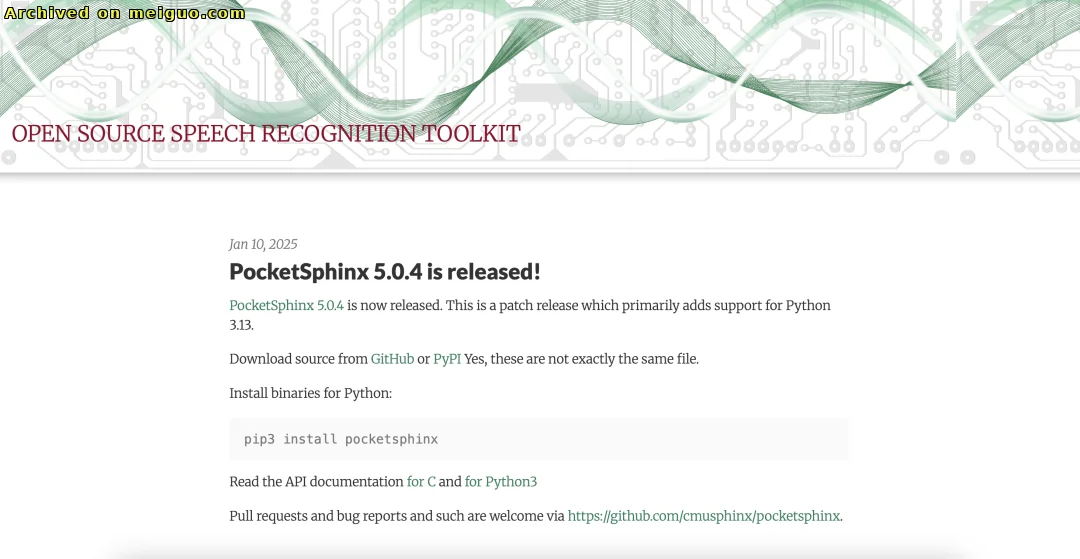
Task: Click the Jan 10, 2025 post date
Action: click(263, 244)
